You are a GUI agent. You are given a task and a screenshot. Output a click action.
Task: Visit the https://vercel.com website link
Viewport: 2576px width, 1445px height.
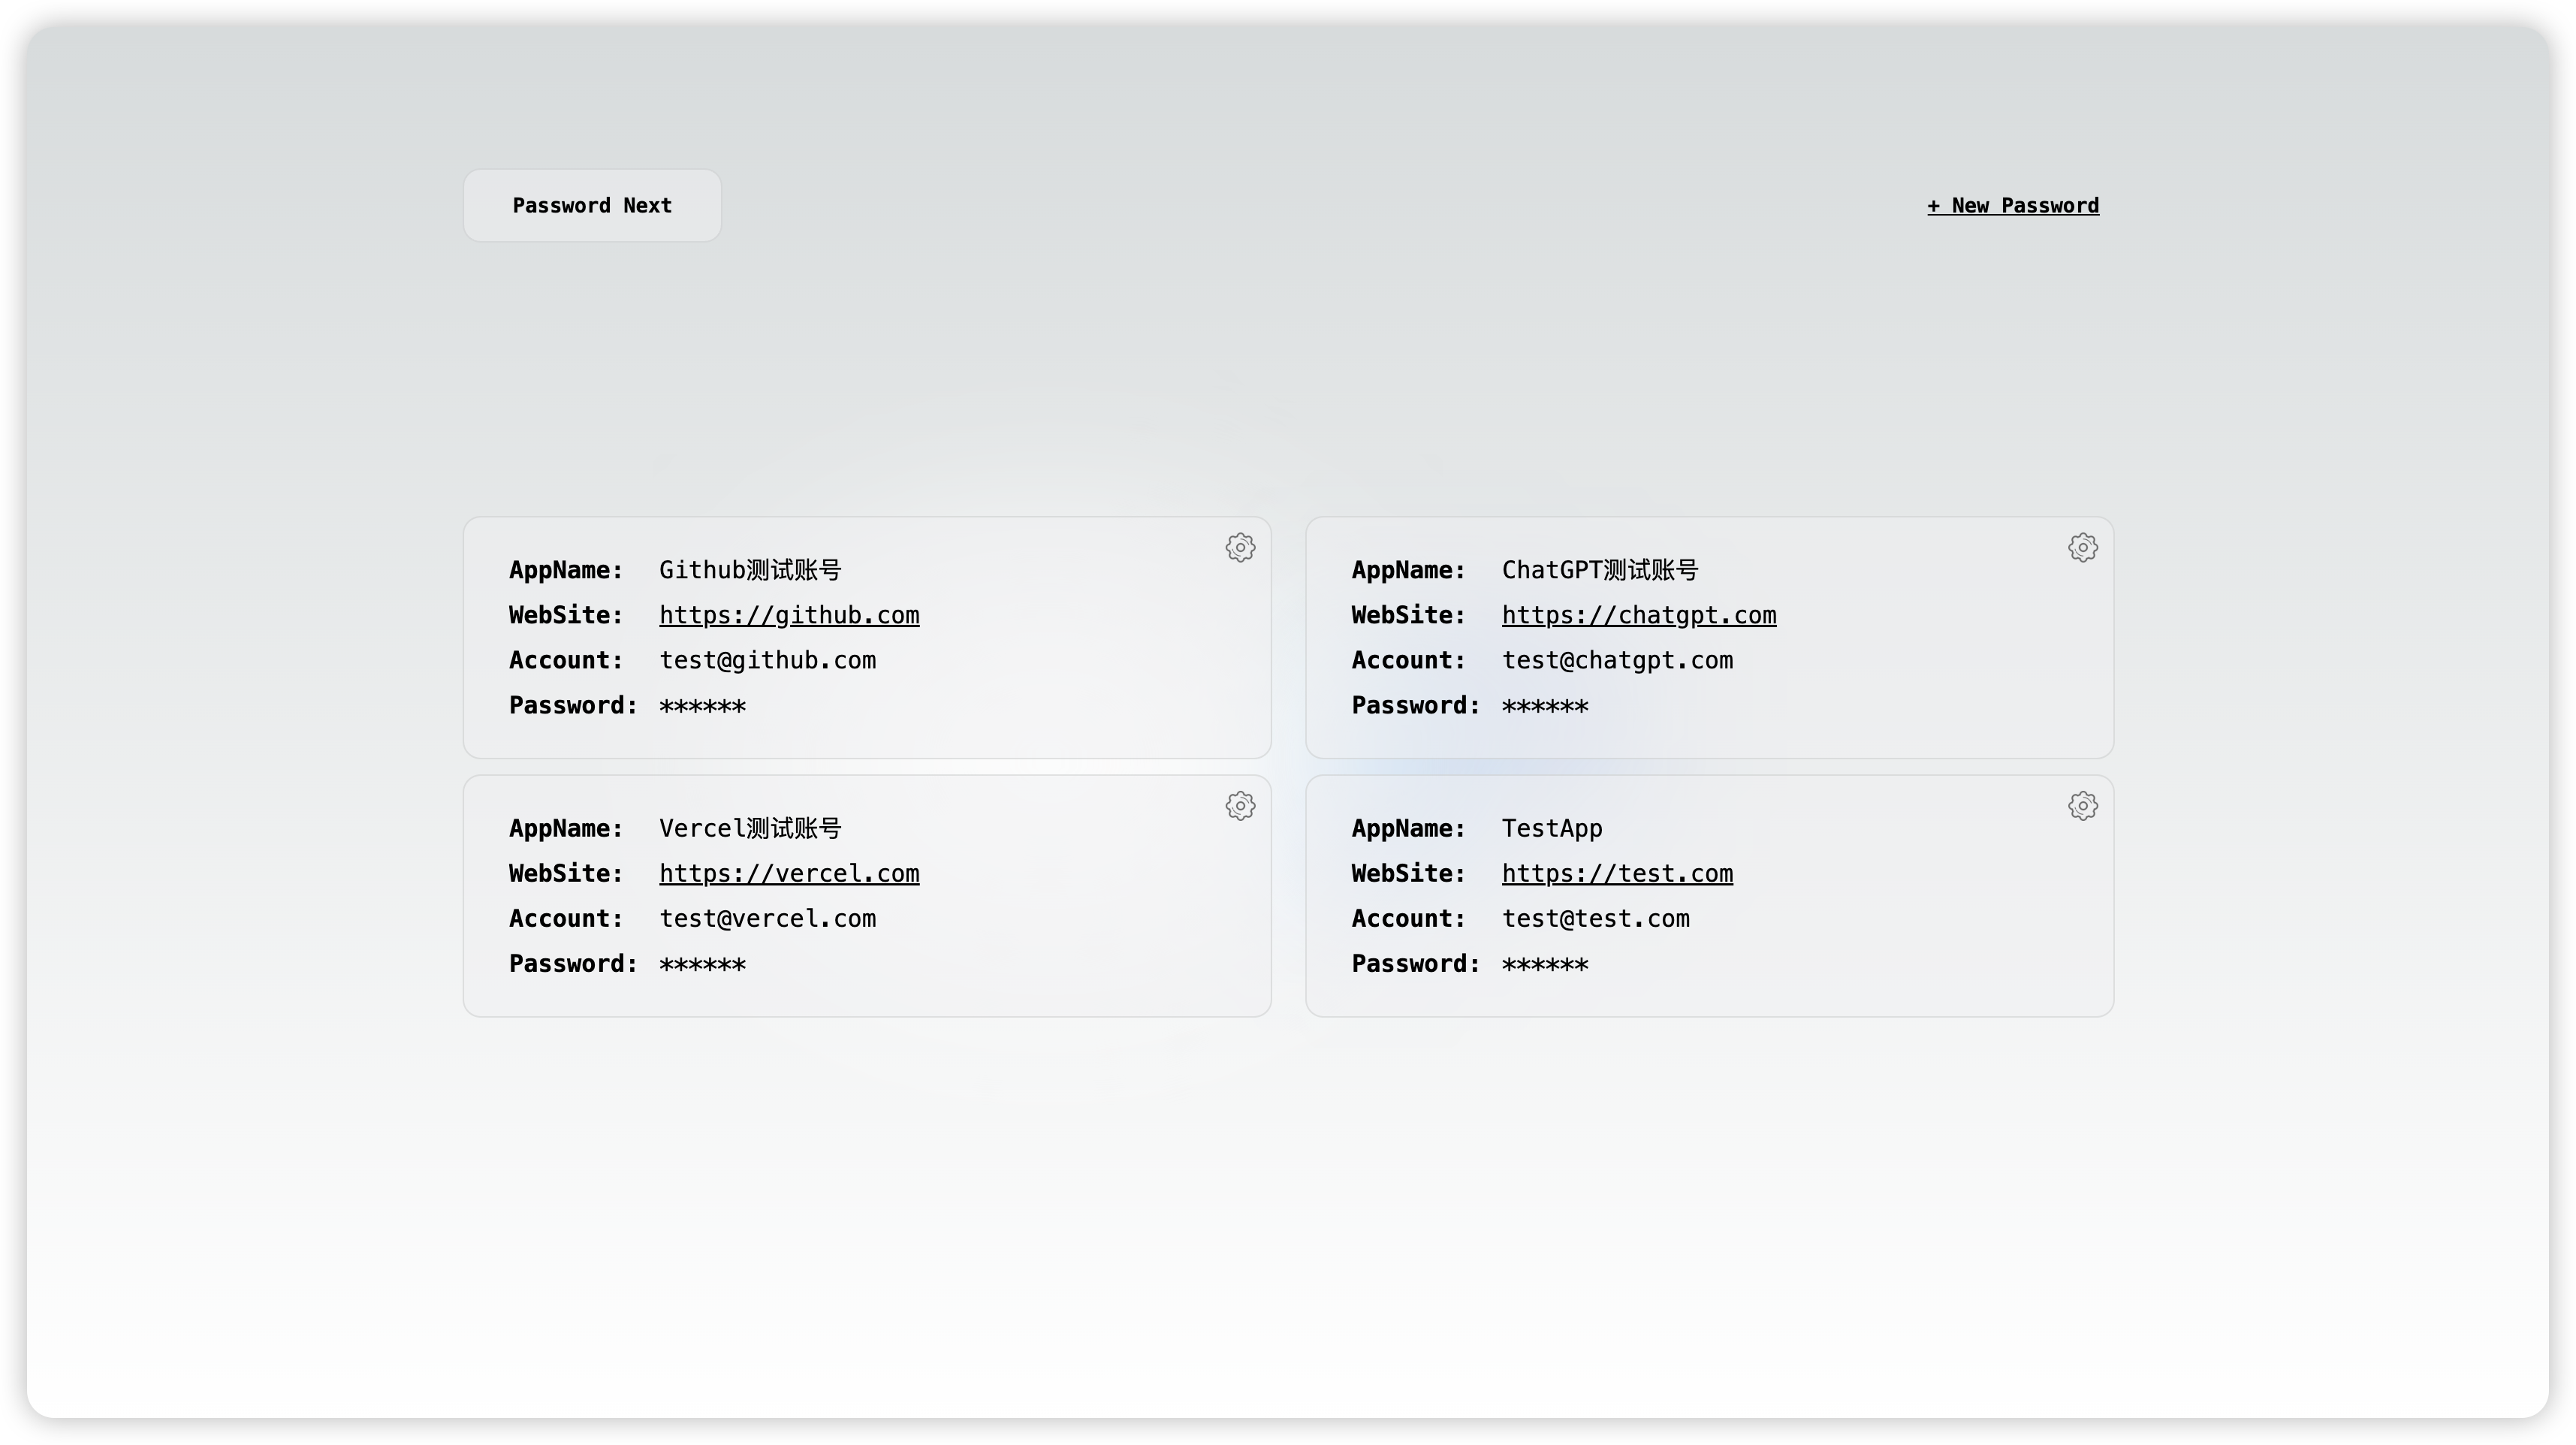pyautogui.click(x=789, y=873)
